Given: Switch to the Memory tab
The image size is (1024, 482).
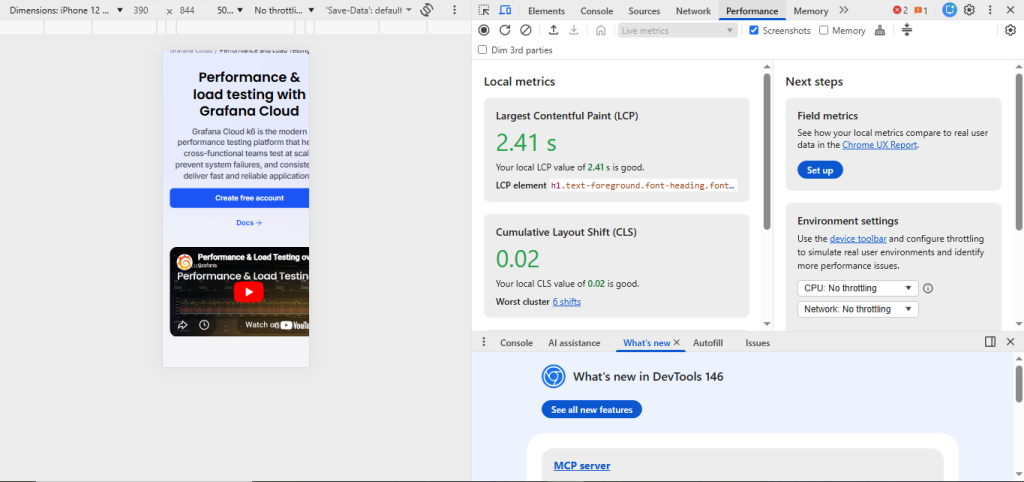Looking at the screenshot, I should 811,11.
